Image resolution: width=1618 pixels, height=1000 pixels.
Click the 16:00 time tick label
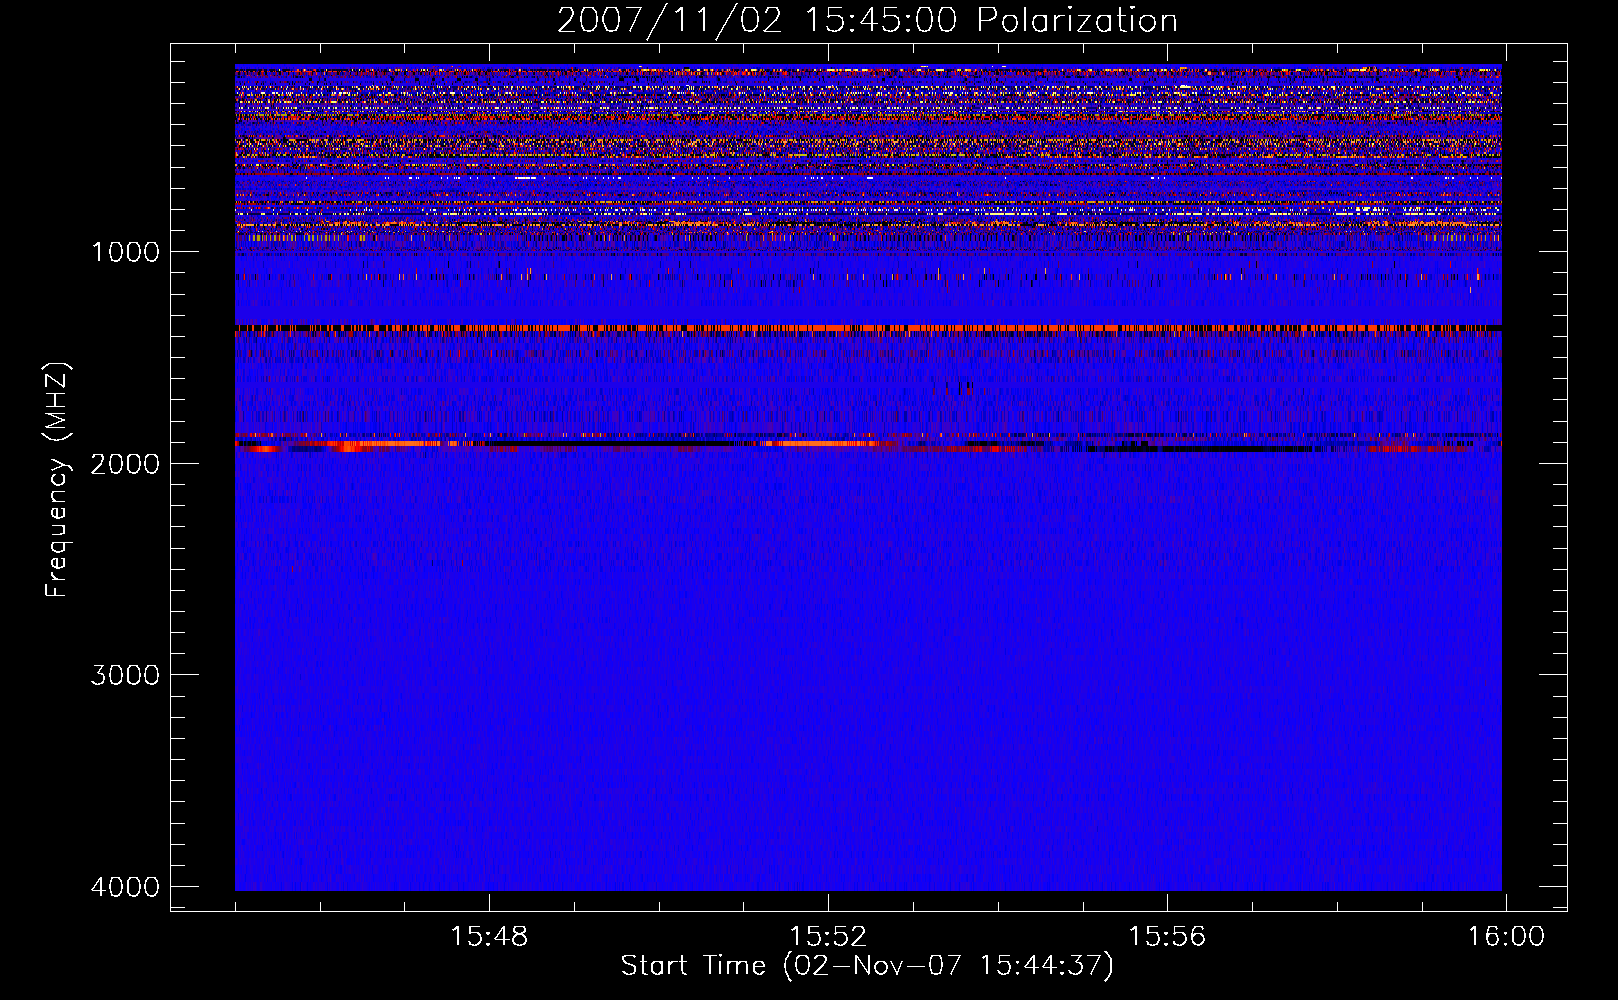click(x=1506, y=937)
